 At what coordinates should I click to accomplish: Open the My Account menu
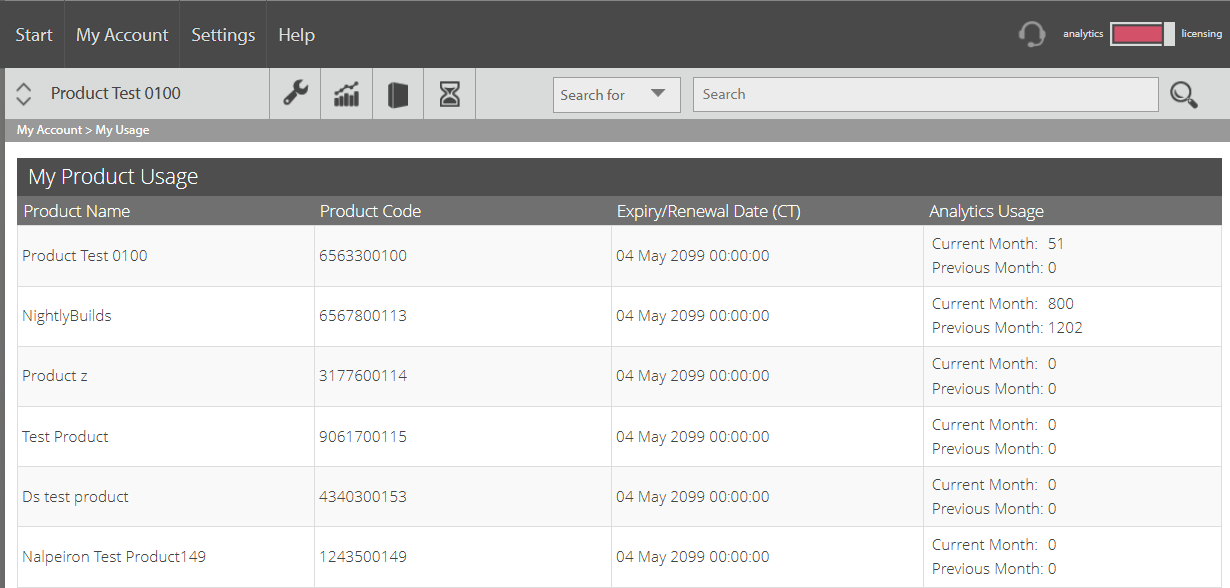pos(122,35)
